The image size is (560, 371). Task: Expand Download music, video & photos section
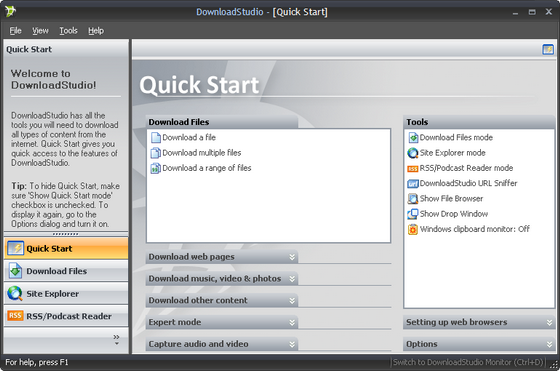click(222, 279)
